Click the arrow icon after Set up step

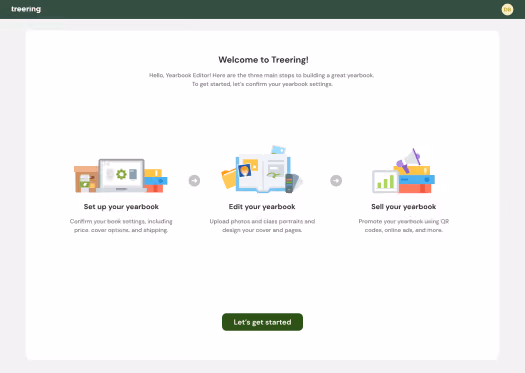coord(194,180)
